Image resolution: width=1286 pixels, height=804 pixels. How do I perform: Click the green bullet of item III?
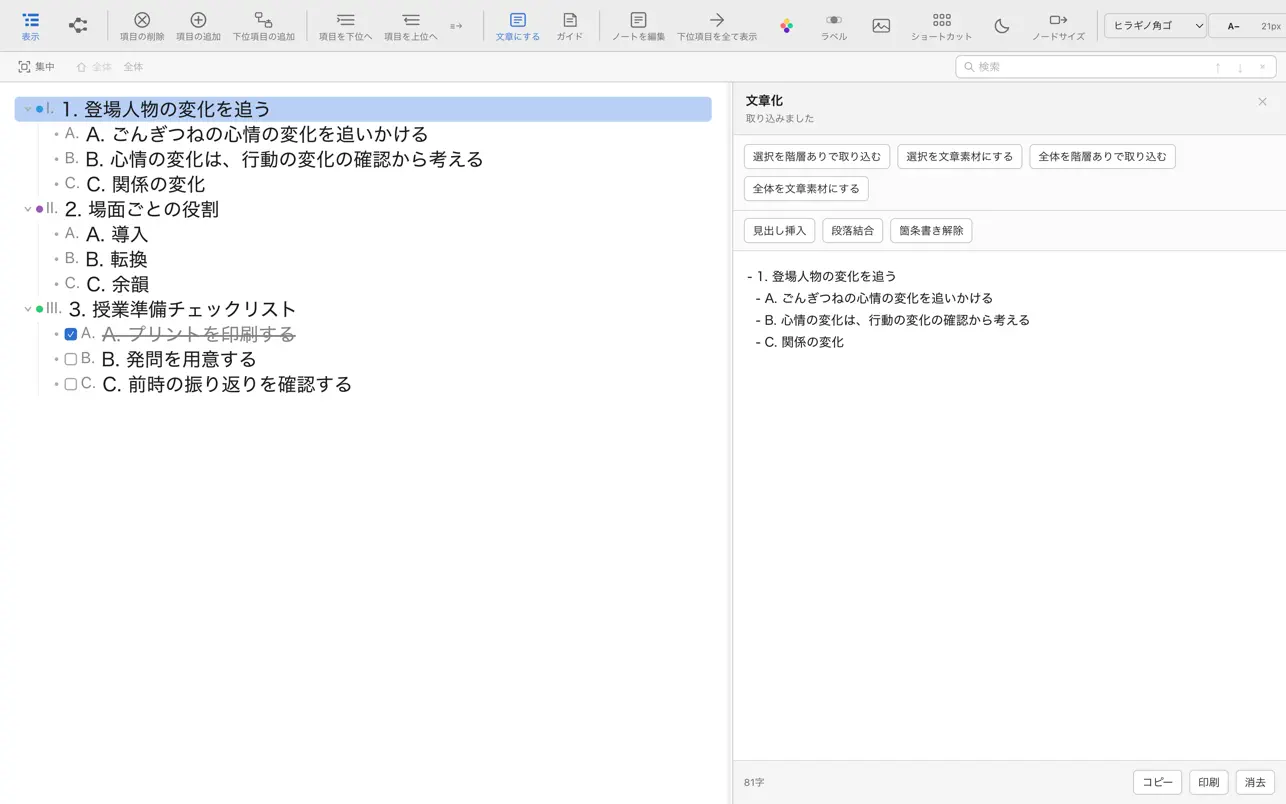(x=40, y=309)
